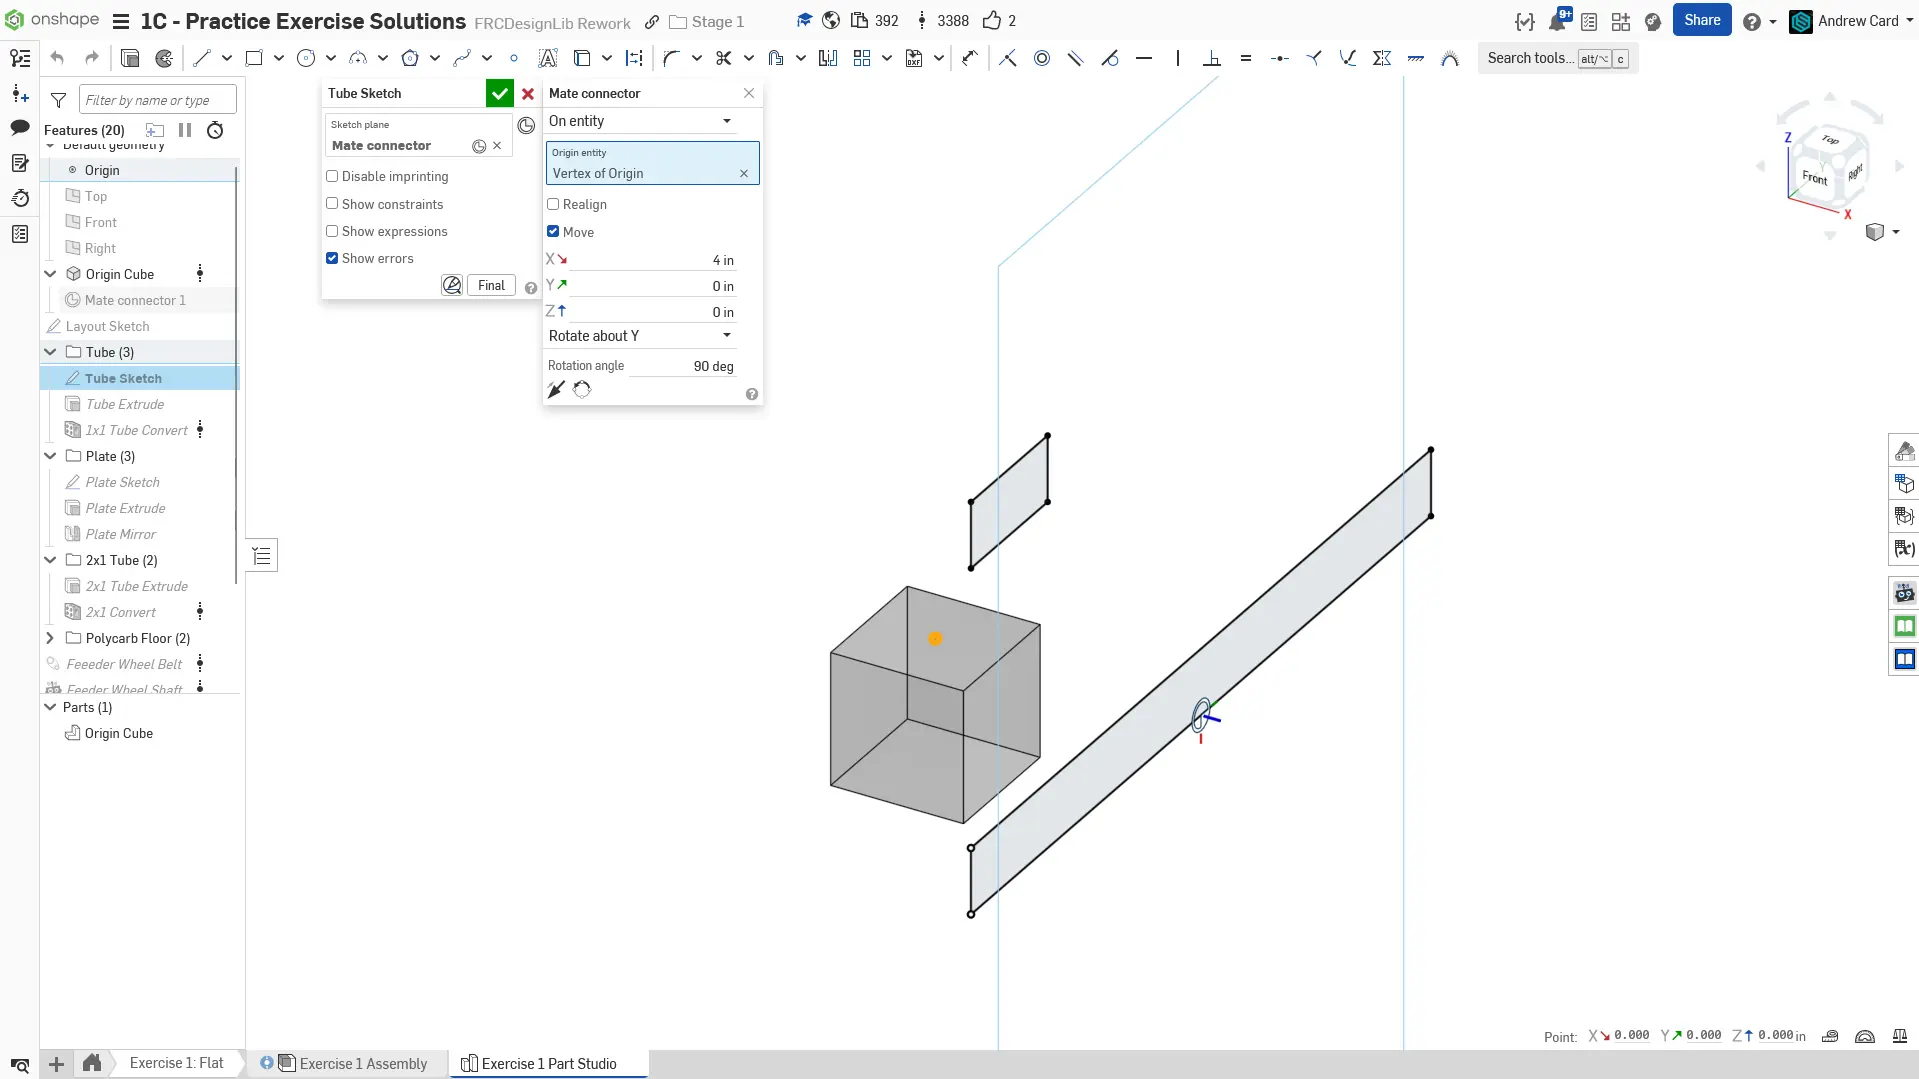Viewport: 1919px width, 1079px height.
Task: Select the Trim scissors tool
Action: click(724, 58)
